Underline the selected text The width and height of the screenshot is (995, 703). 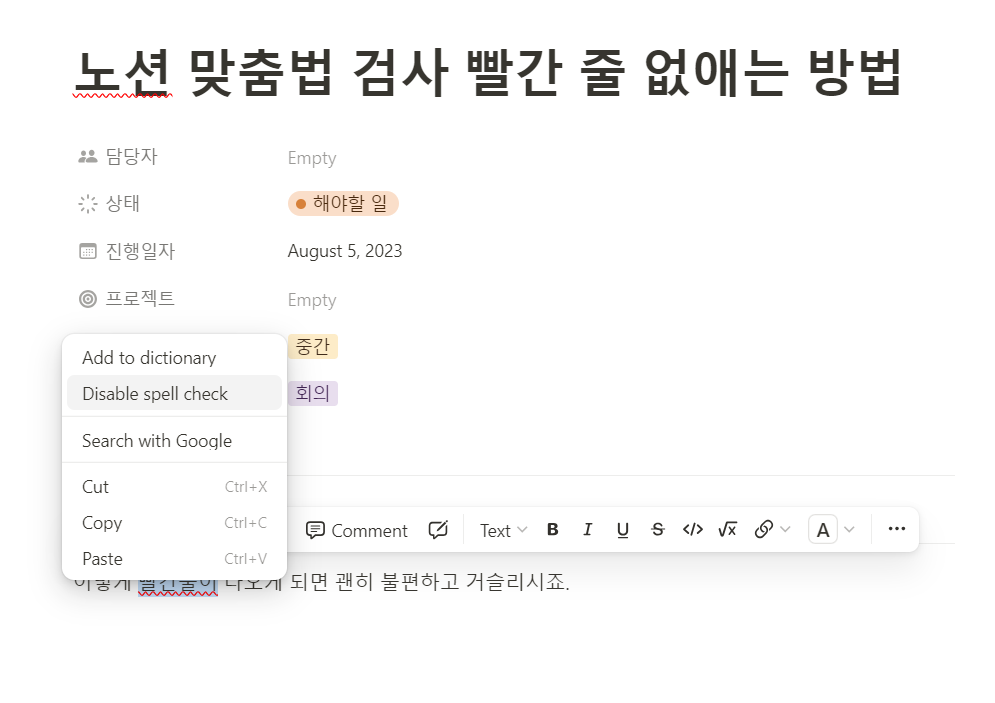click(x=623, y=529)
